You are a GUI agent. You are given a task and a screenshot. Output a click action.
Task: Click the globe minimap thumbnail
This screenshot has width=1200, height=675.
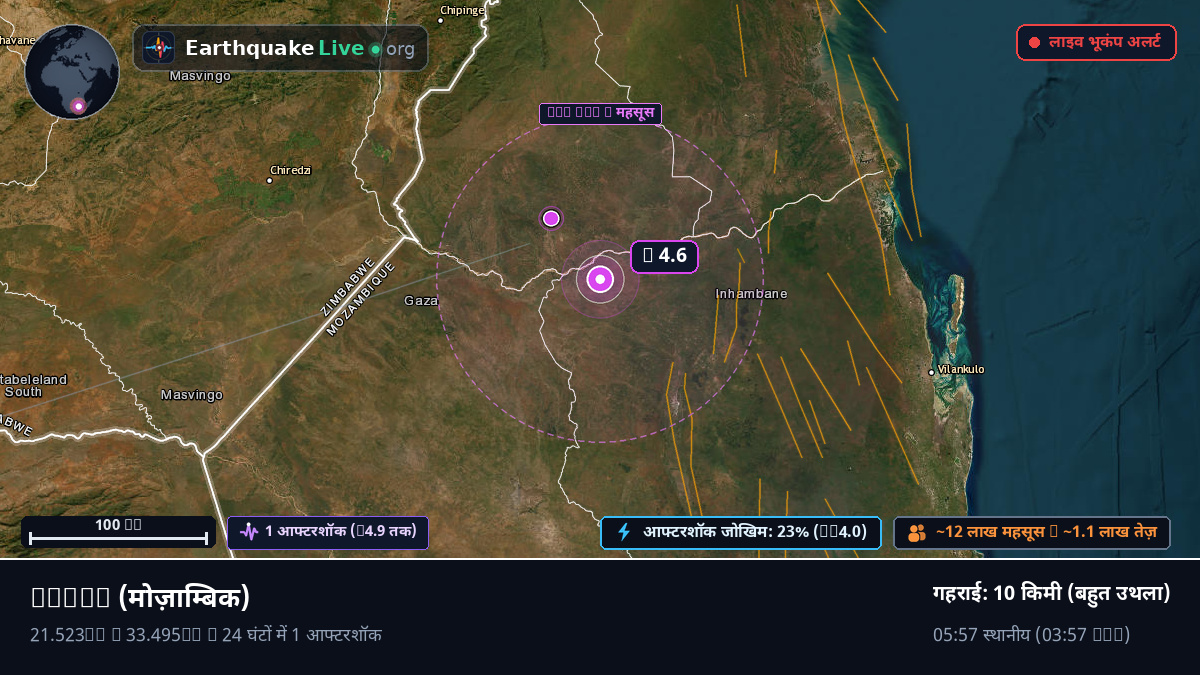point(72,72)
